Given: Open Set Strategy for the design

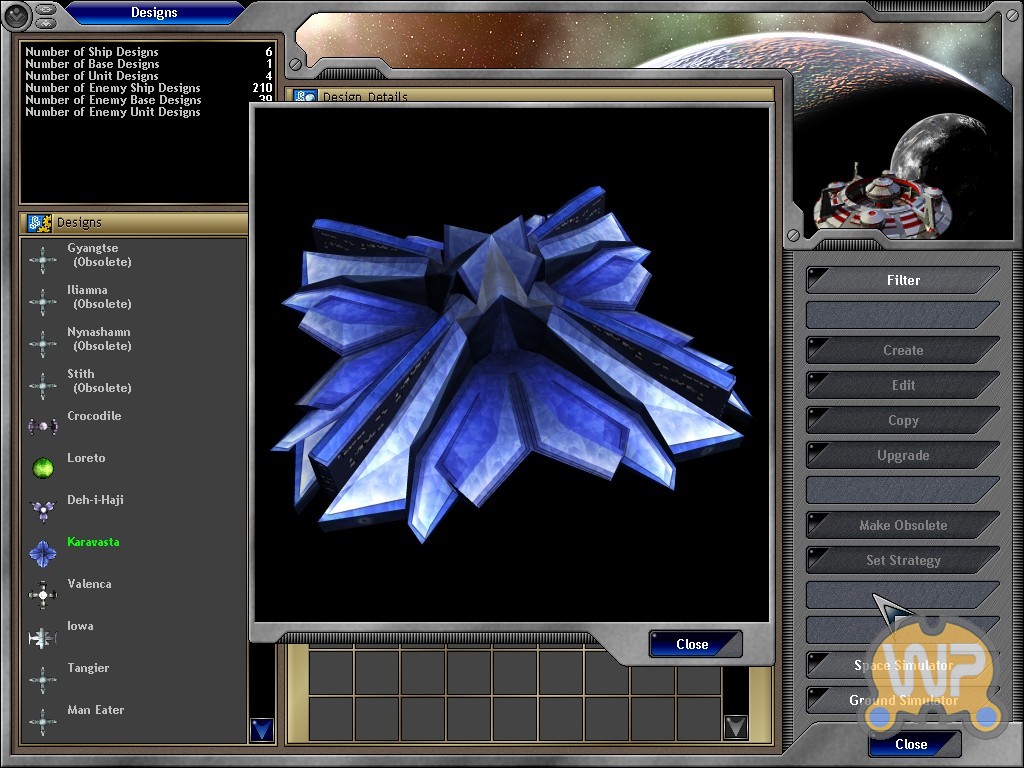Looking at the screenshot, I should pyautogui.click(x=902, y=560).
